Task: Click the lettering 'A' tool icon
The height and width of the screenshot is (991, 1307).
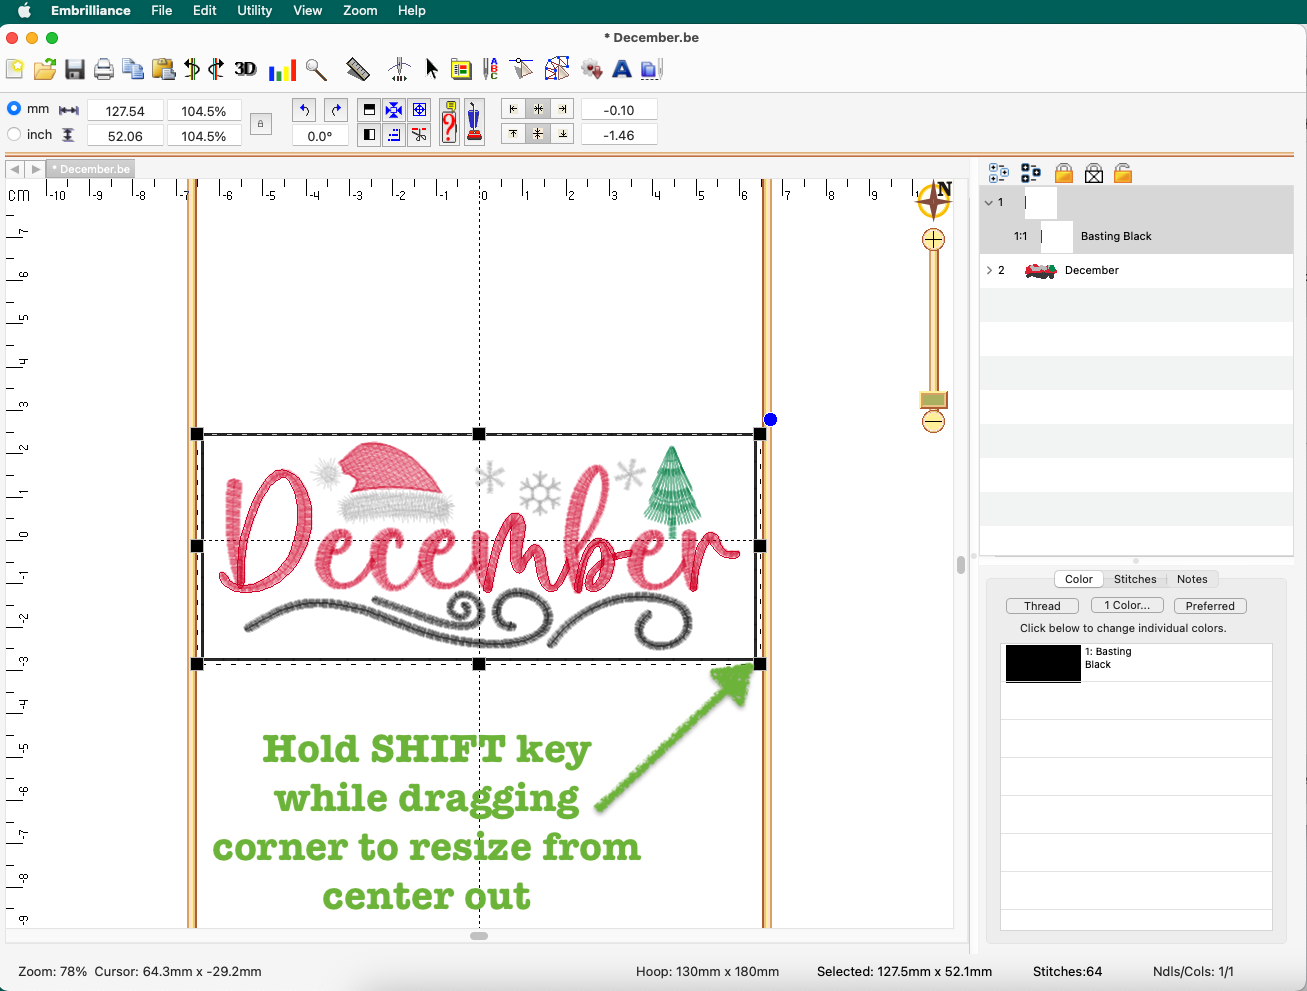Action: click(x=622, y=69)
